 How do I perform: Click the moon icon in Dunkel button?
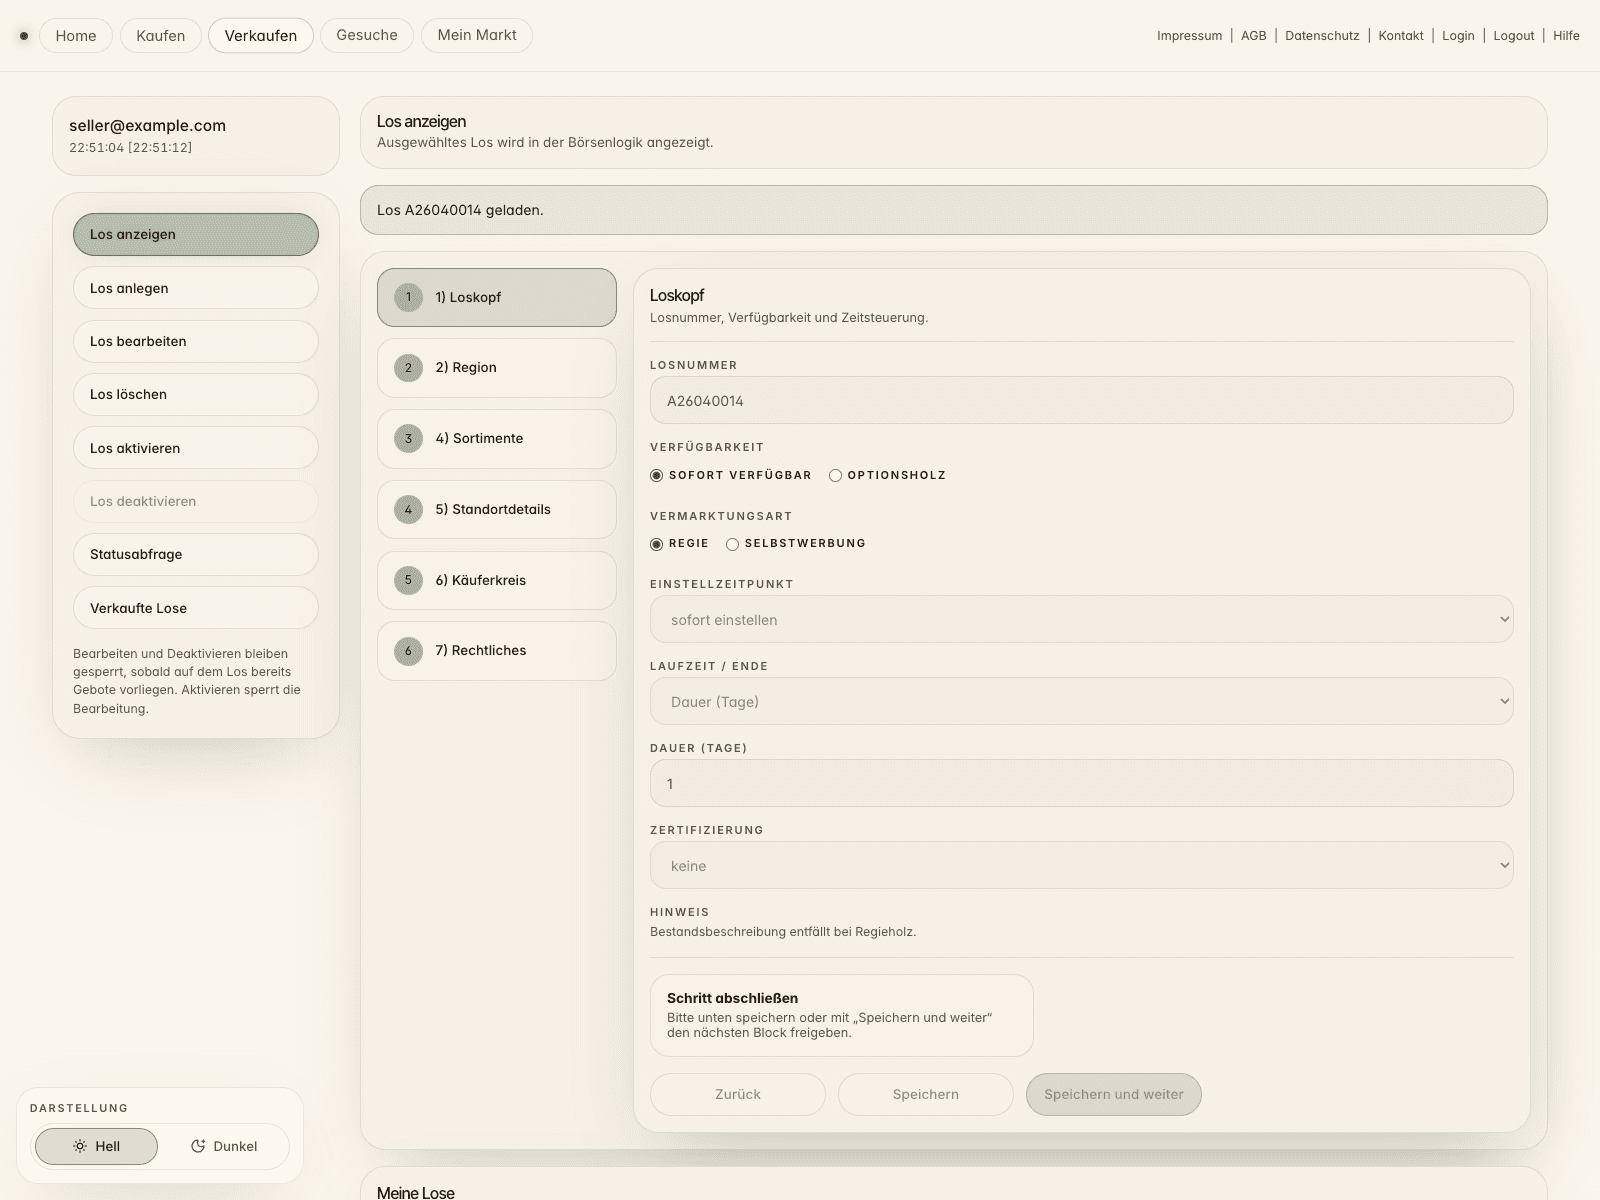tap(198, 1146)
